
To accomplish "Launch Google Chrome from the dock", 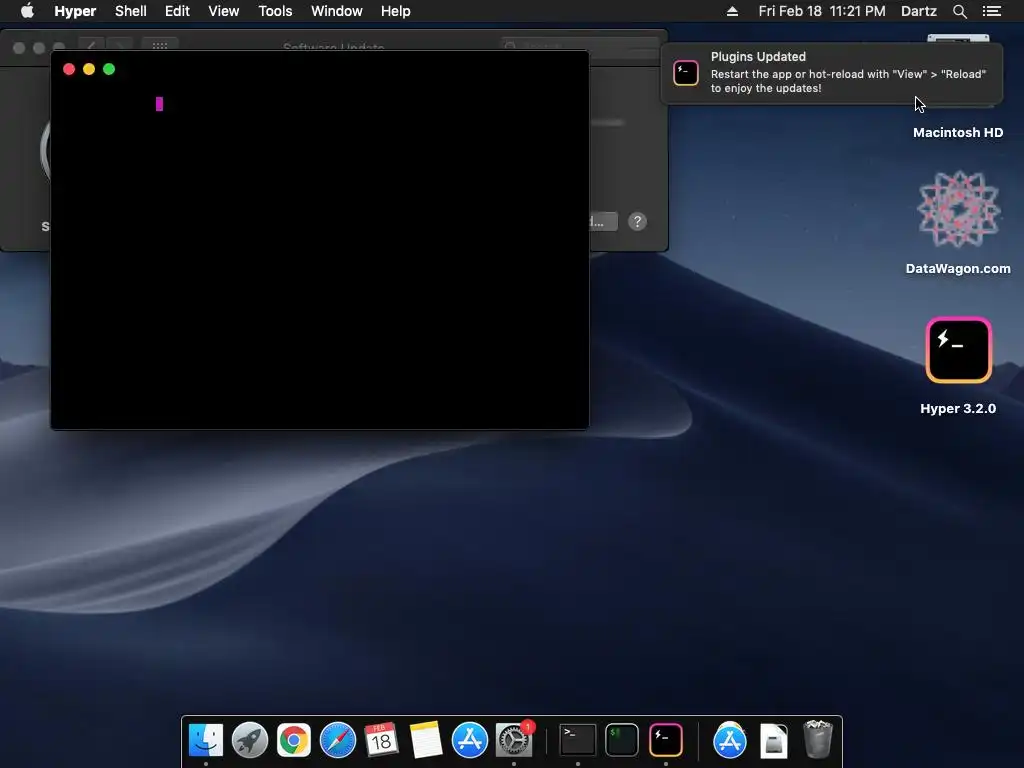I will click(x=294, y=740).
